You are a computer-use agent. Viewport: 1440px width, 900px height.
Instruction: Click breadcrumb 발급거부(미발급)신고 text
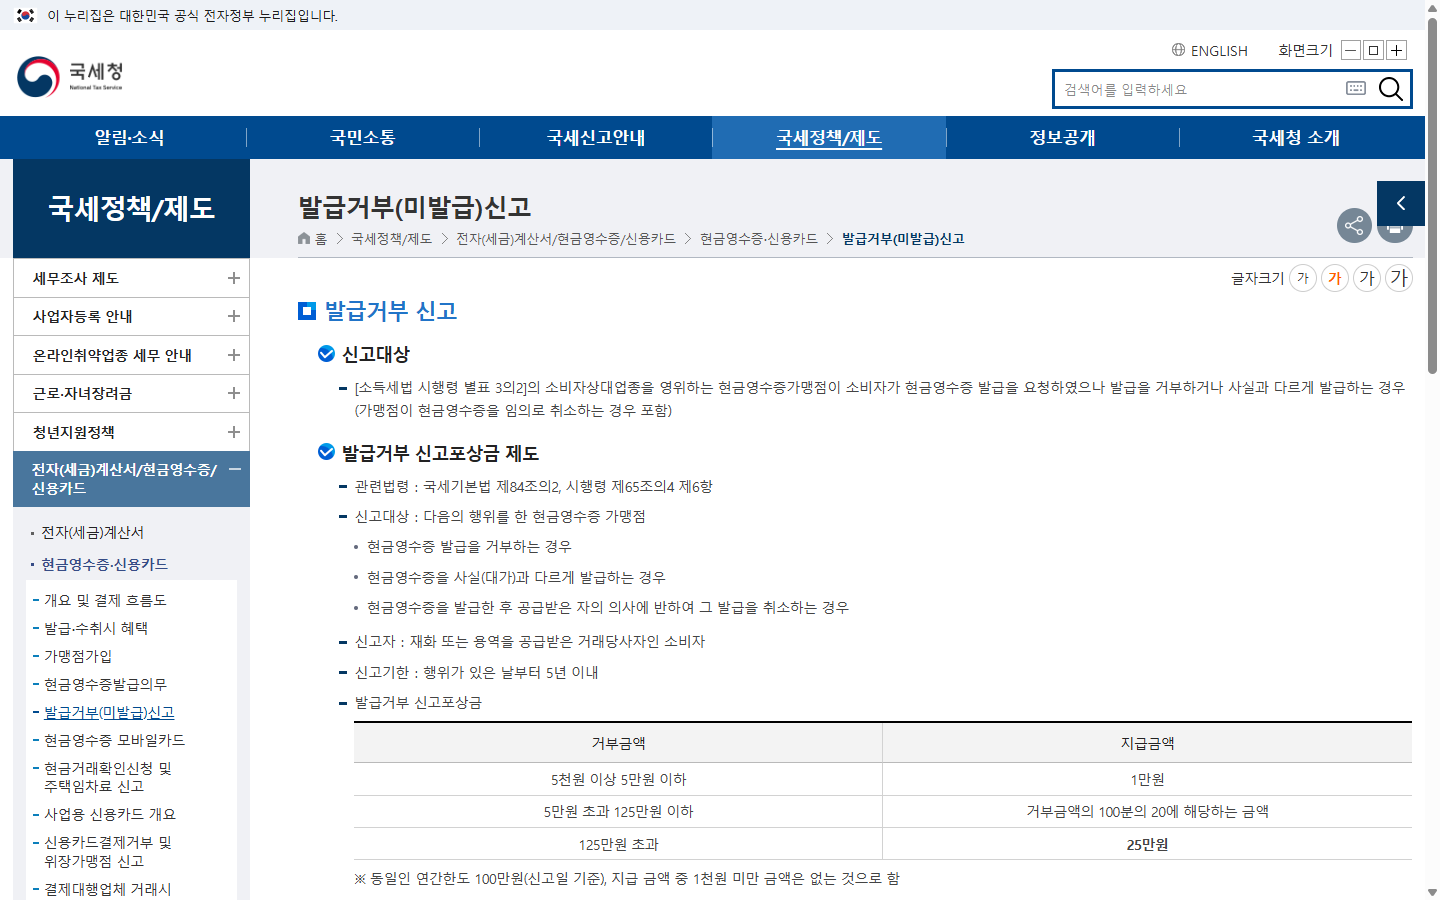pyautogui.click(x=903, y=238)
